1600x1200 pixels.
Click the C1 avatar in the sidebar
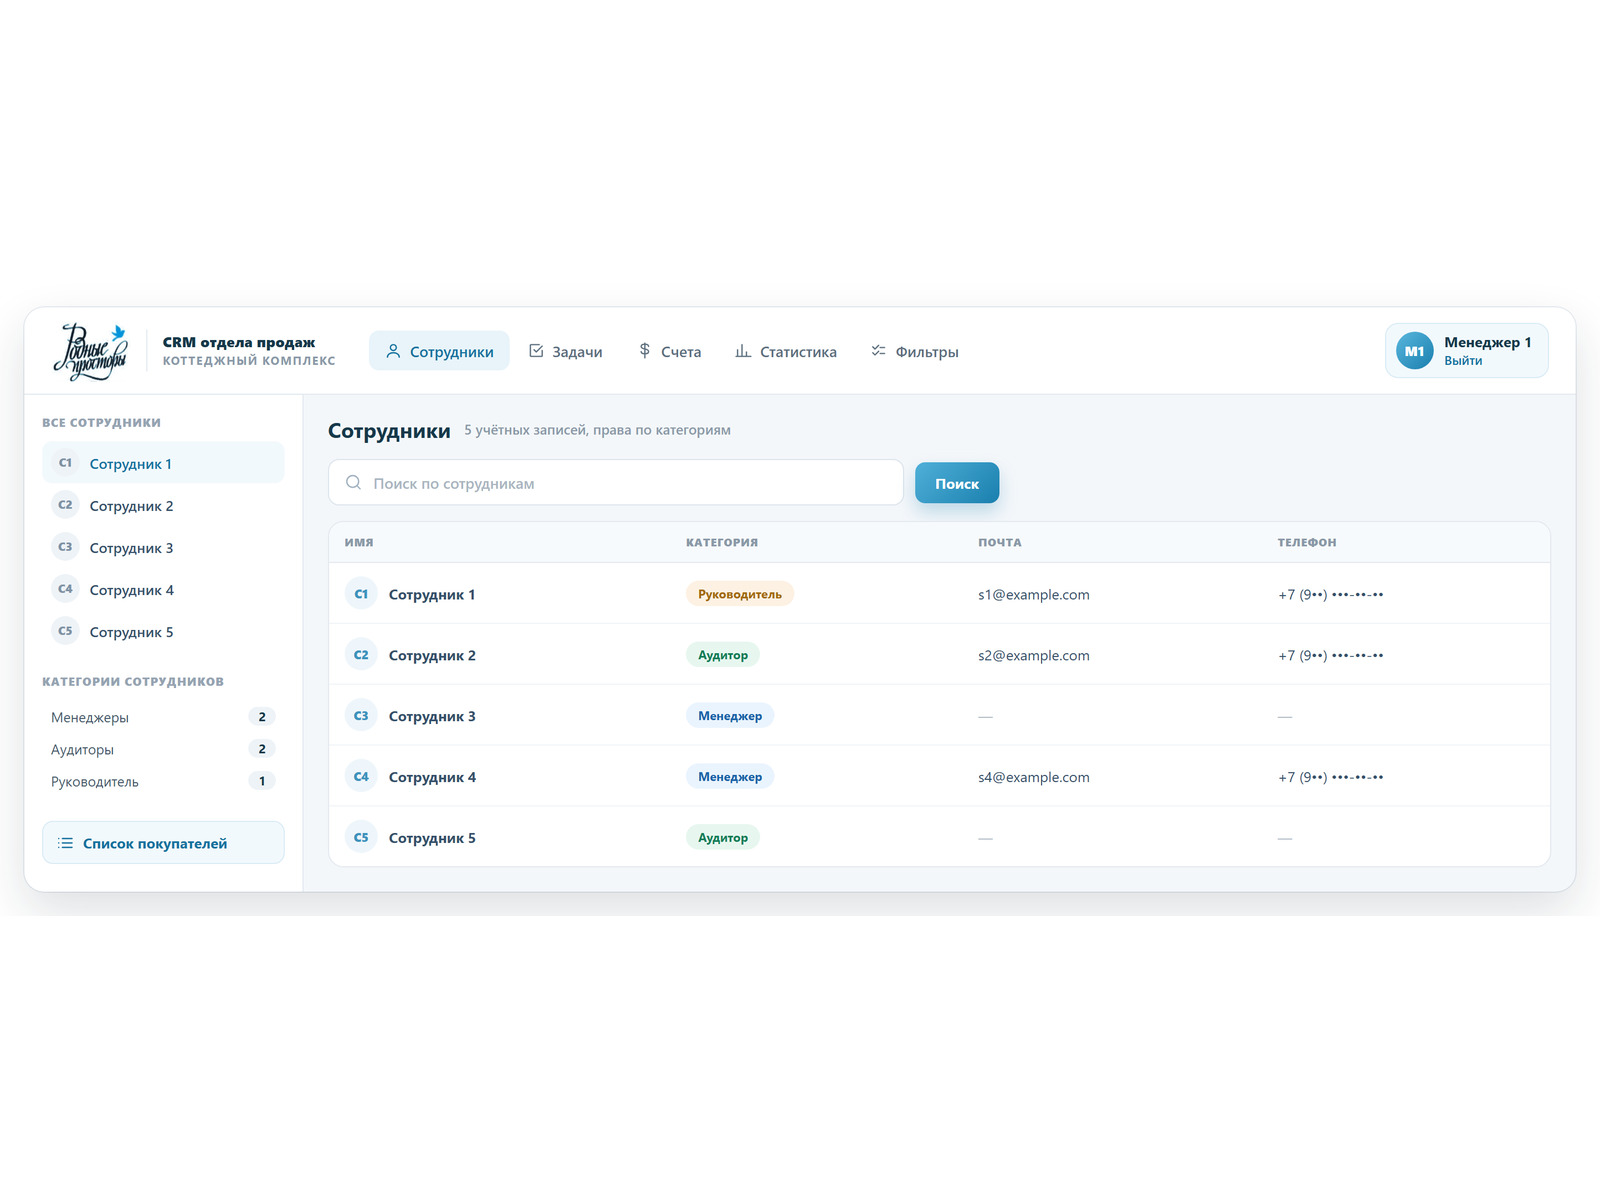pos(65,463)
